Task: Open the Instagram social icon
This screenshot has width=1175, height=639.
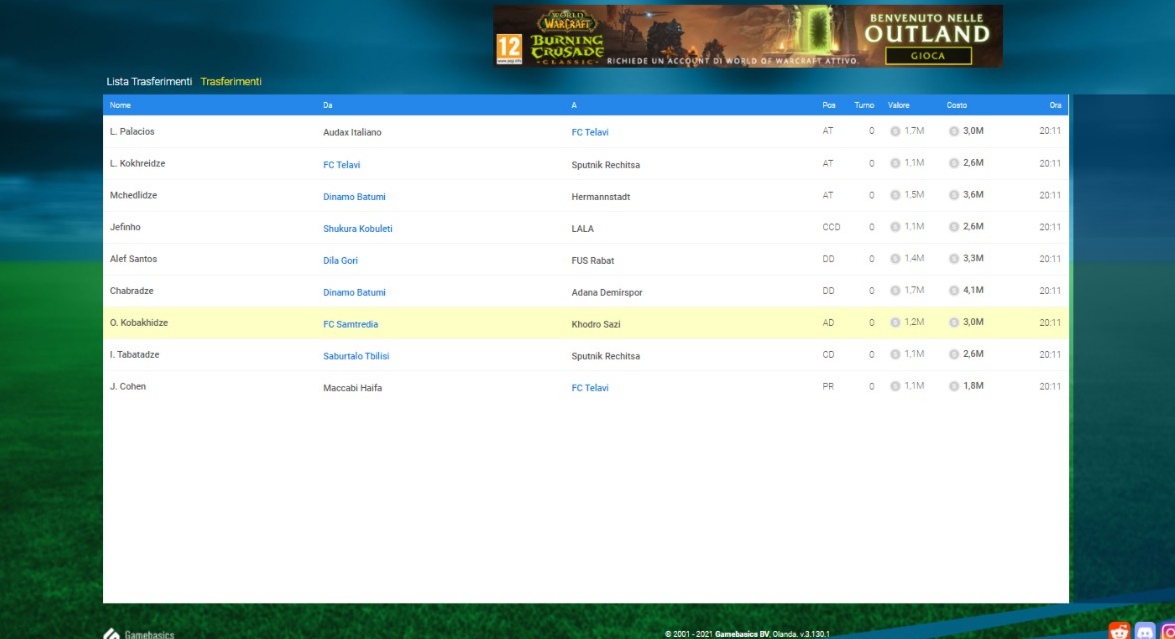Action: [1168, 631]
